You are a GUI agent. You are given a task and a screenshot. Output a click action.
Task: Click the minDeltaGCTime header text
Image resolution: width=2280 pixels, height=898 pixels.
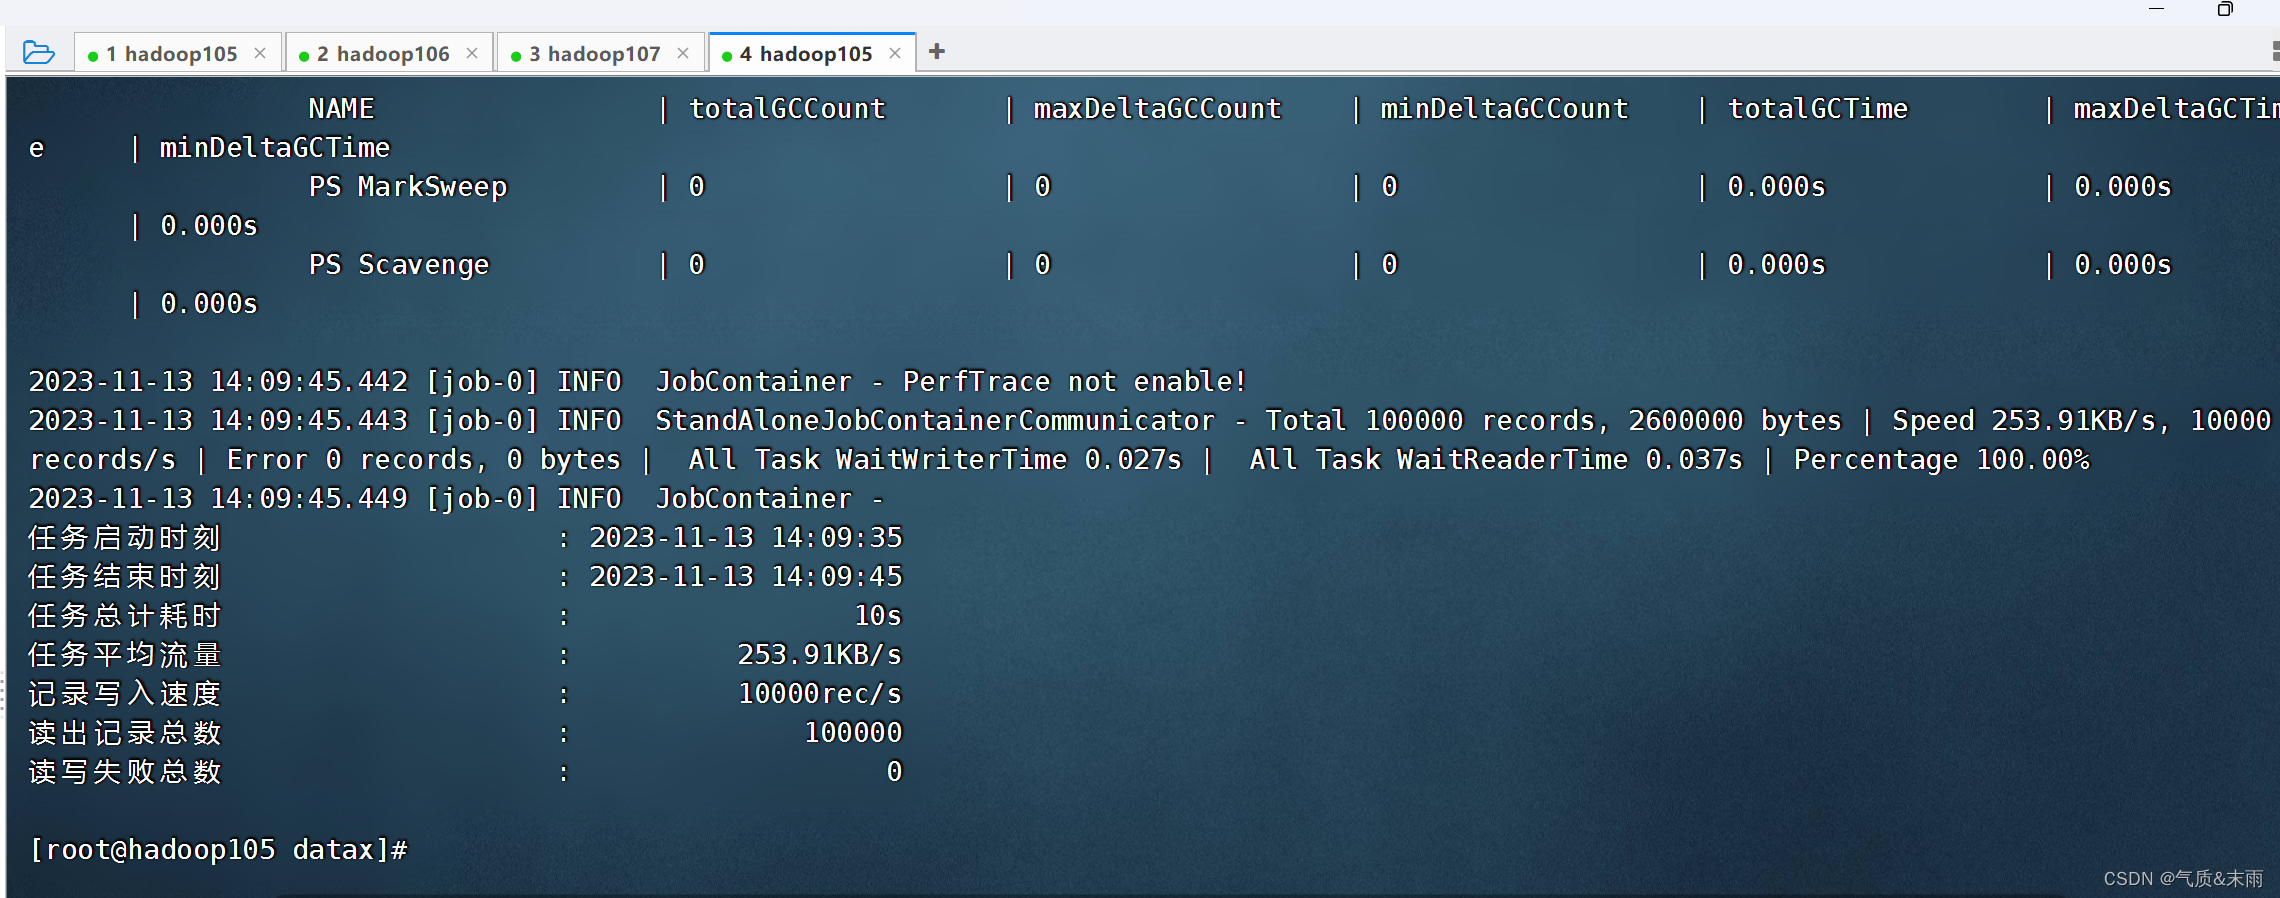pyautogui.click(x=275, y=148)
